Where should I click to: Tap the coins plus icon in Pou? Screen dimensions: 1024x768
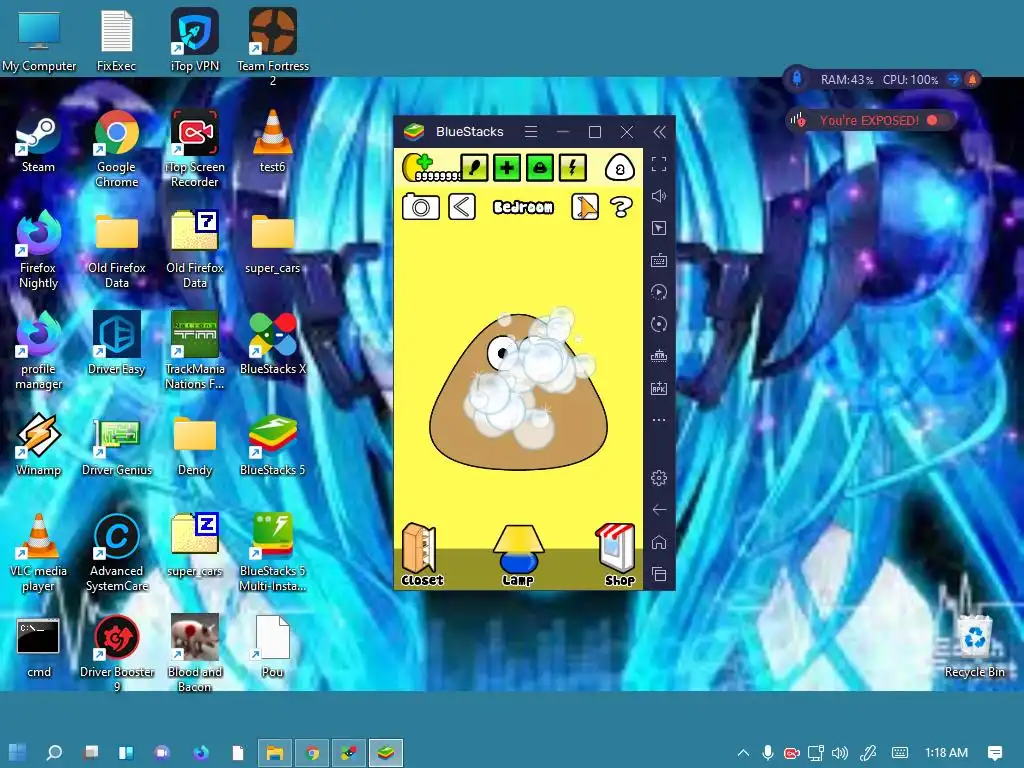coord(419,166)
